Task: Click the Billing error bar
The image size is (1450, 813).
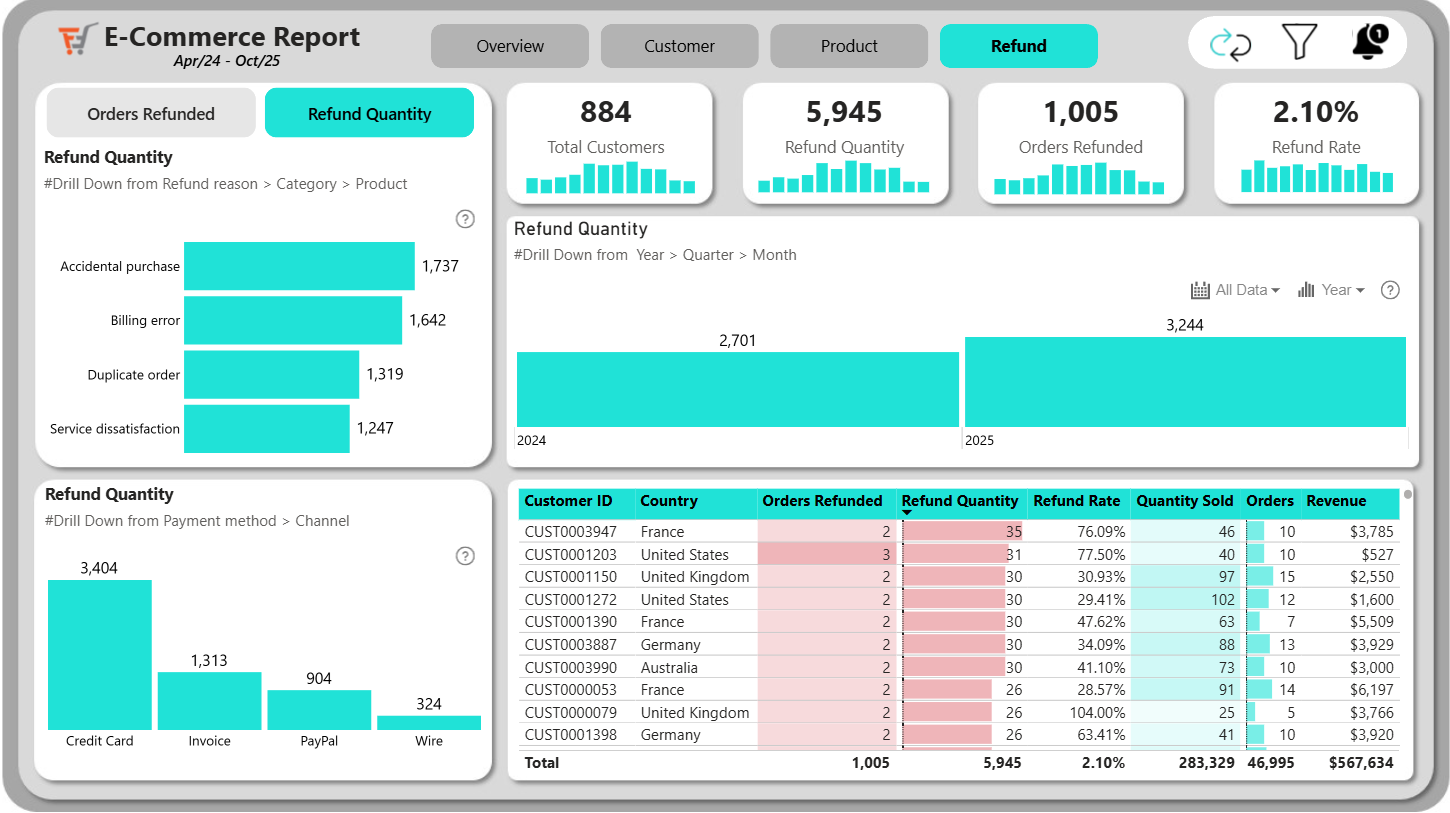Action: [293, 320]
